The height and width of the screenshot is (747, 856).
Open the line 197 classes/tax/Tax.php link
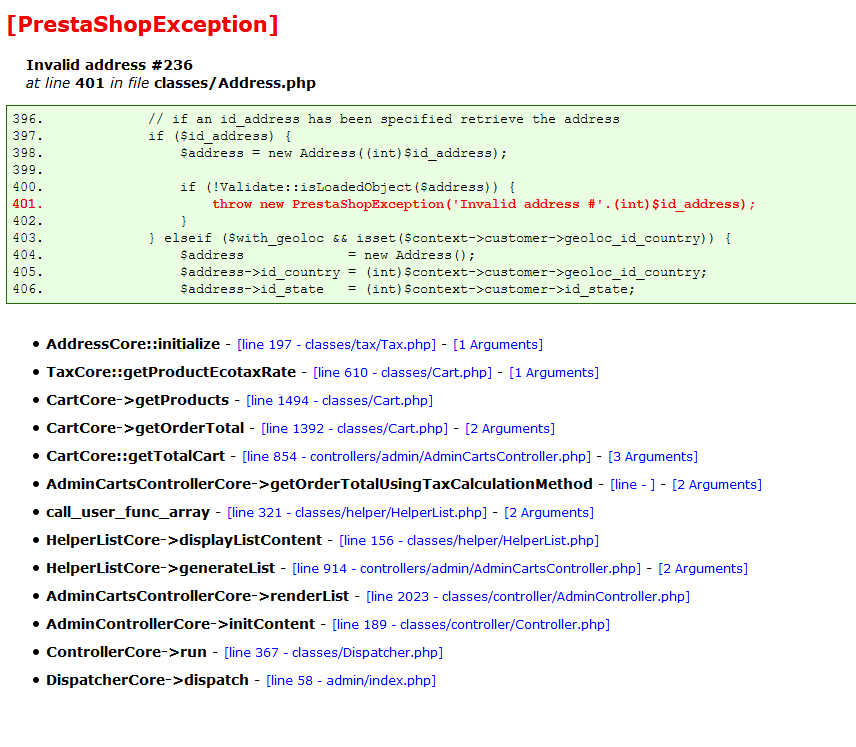pyautogui.click(x=336, y=345)
